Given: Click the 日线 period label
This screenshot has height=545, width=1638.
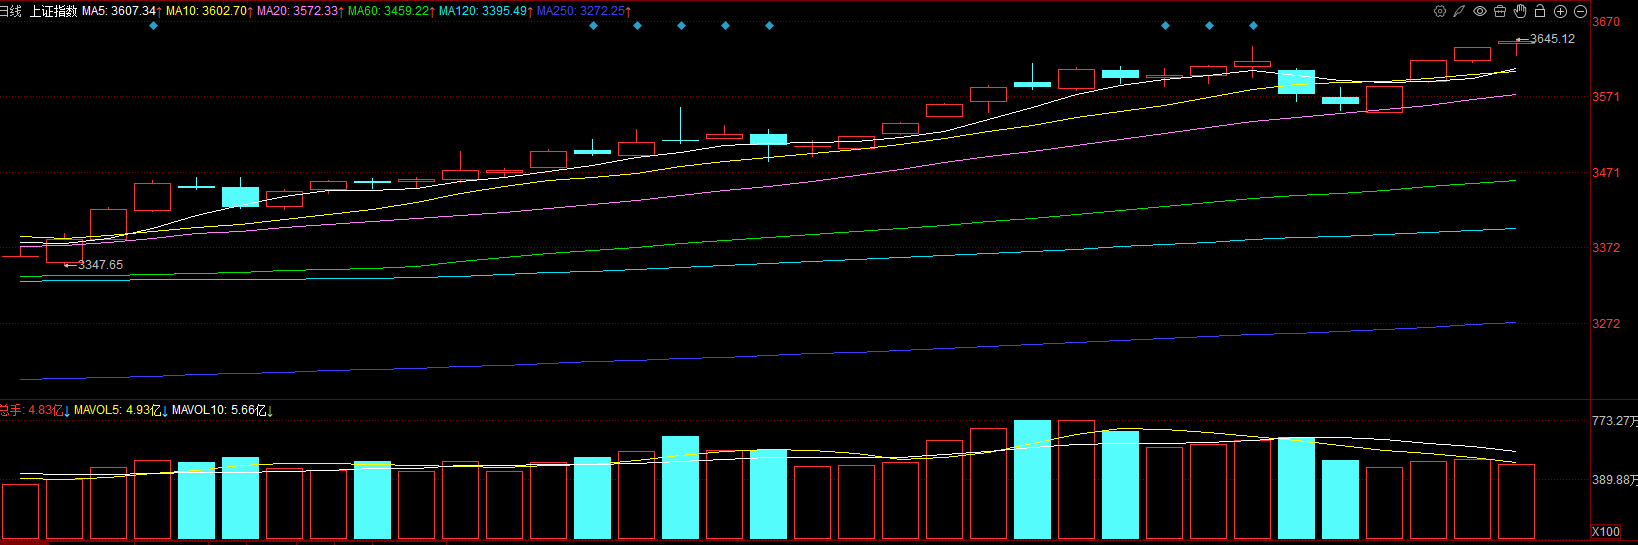Looking at the screenshot, I should tap(11, 11).
